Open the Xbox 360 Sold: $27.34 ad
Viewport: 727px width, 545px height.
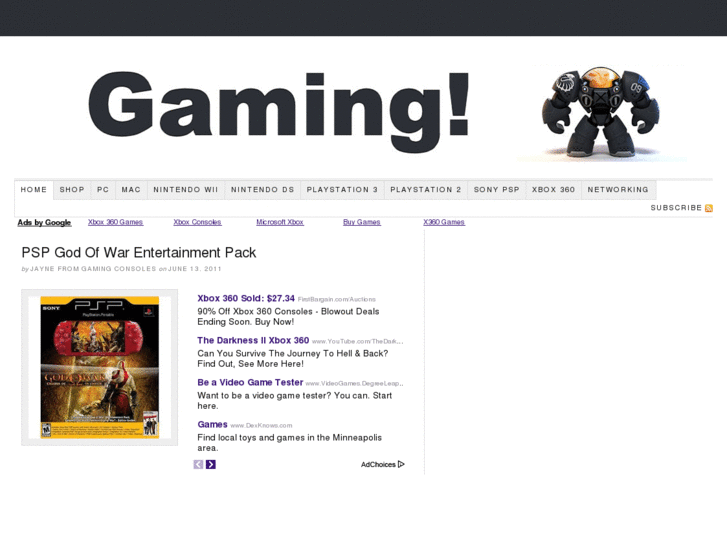pyautogui.click(x=246, y=298)
